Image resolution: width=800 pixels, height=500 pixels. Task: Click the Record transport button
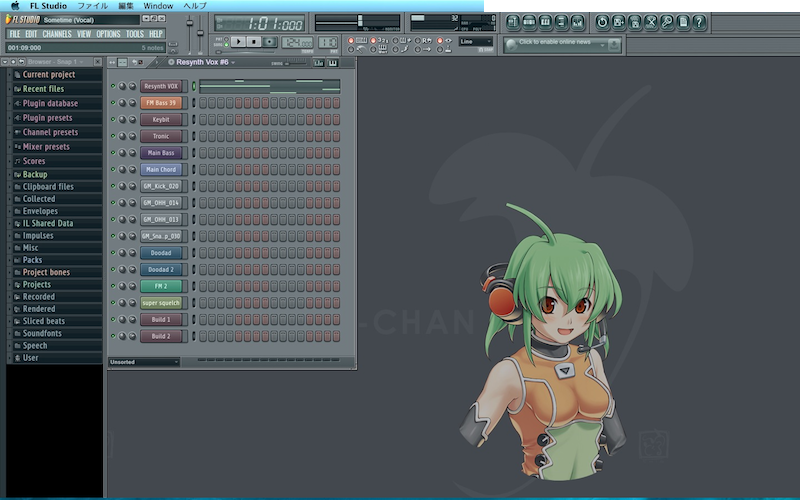tap(270, 42)
